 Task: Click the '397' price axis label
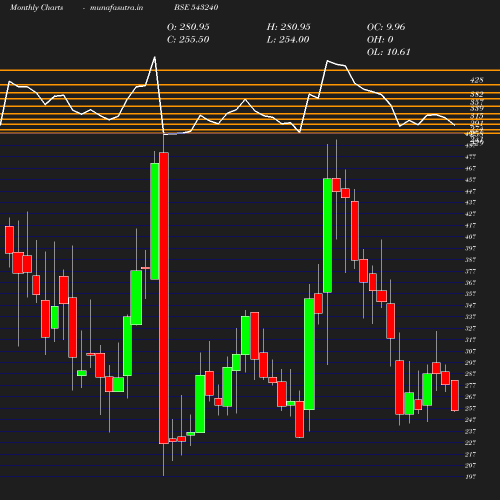coord(470,248)
